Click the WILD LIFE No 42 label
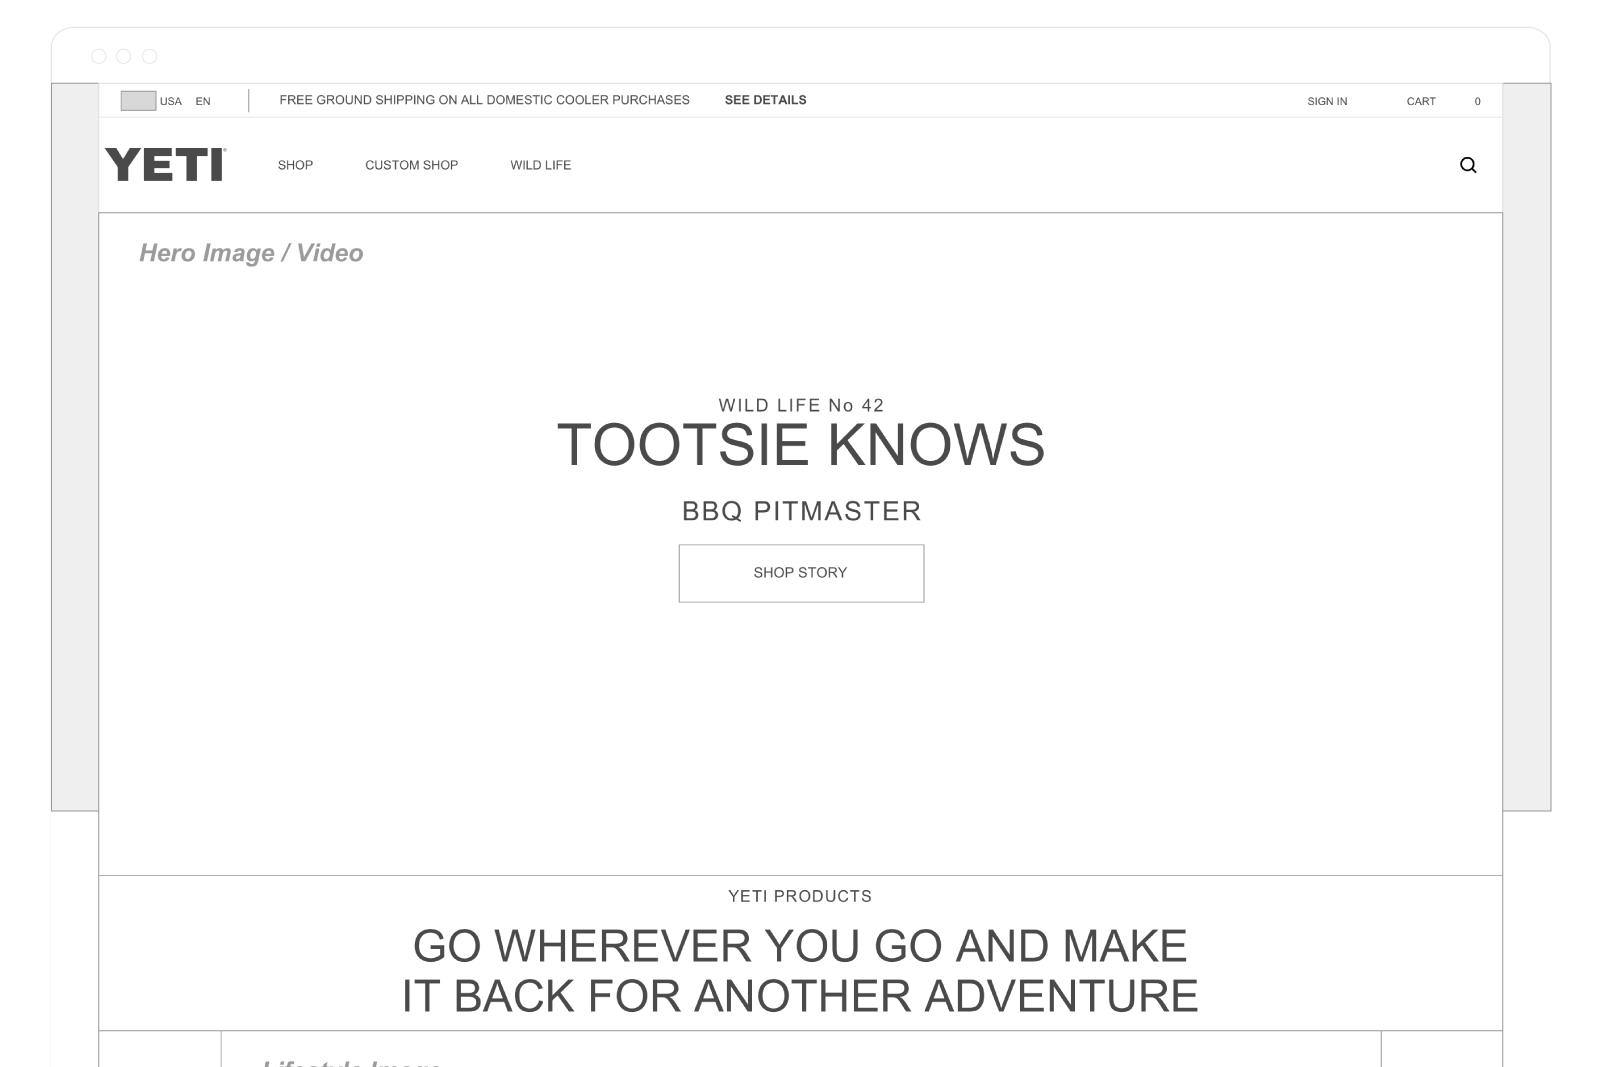Screen dimensions: 1600x1067 point(801,405)
